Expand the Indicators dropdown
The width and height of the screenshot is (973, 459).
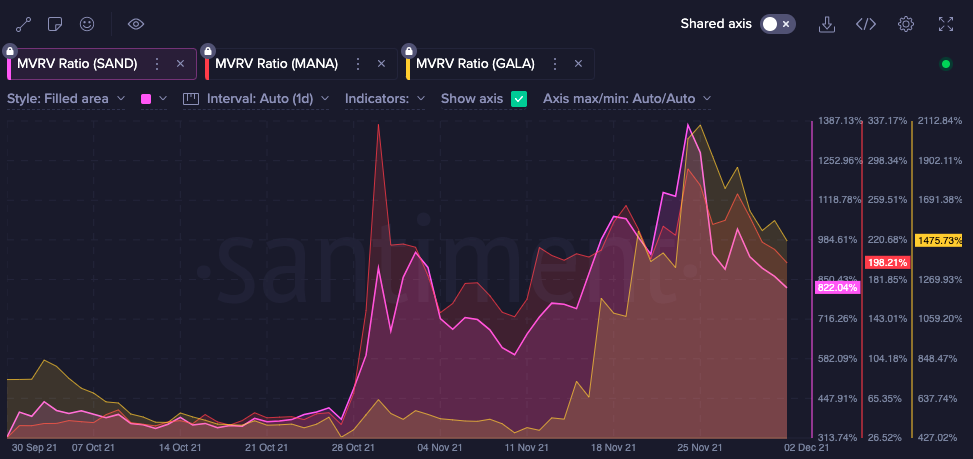click(x=385, y=99)
